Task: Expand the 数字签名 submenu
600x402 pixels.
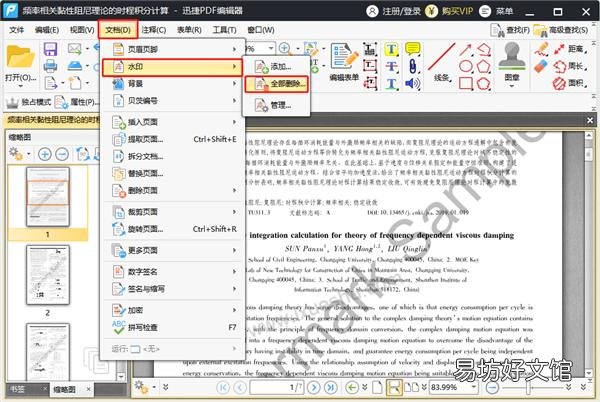Action: tap(173, 272)
